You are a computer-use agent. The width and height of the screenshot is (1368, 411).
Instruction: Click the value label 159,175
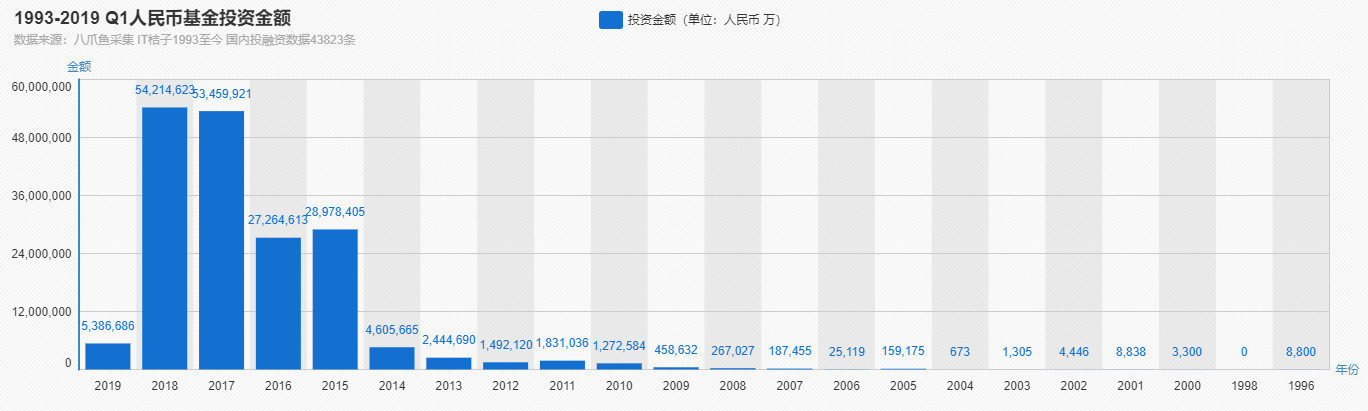(x=904, y=351)
